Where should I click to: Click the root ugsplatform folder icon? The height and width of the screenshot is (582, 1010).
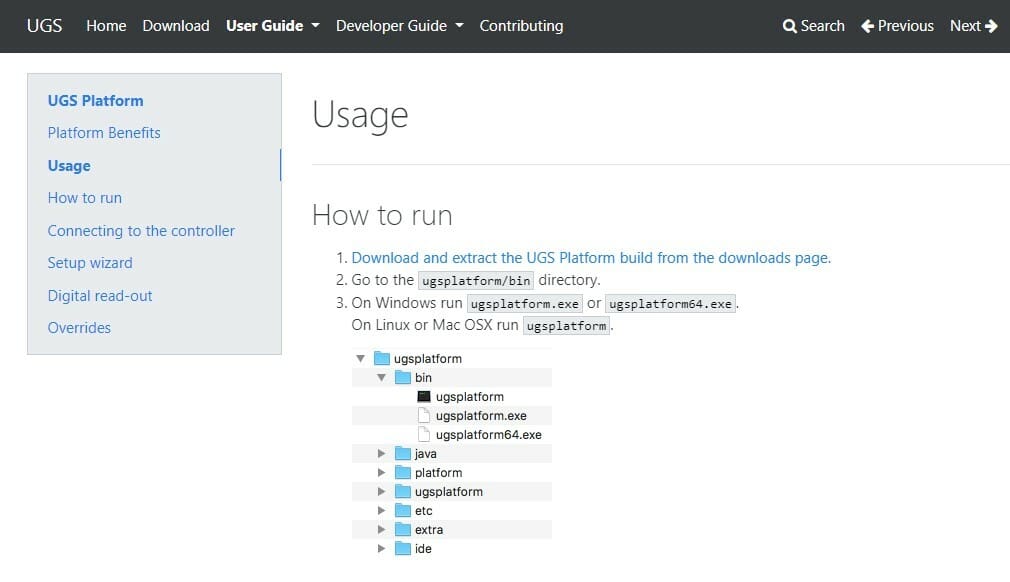tap(382, 358)
